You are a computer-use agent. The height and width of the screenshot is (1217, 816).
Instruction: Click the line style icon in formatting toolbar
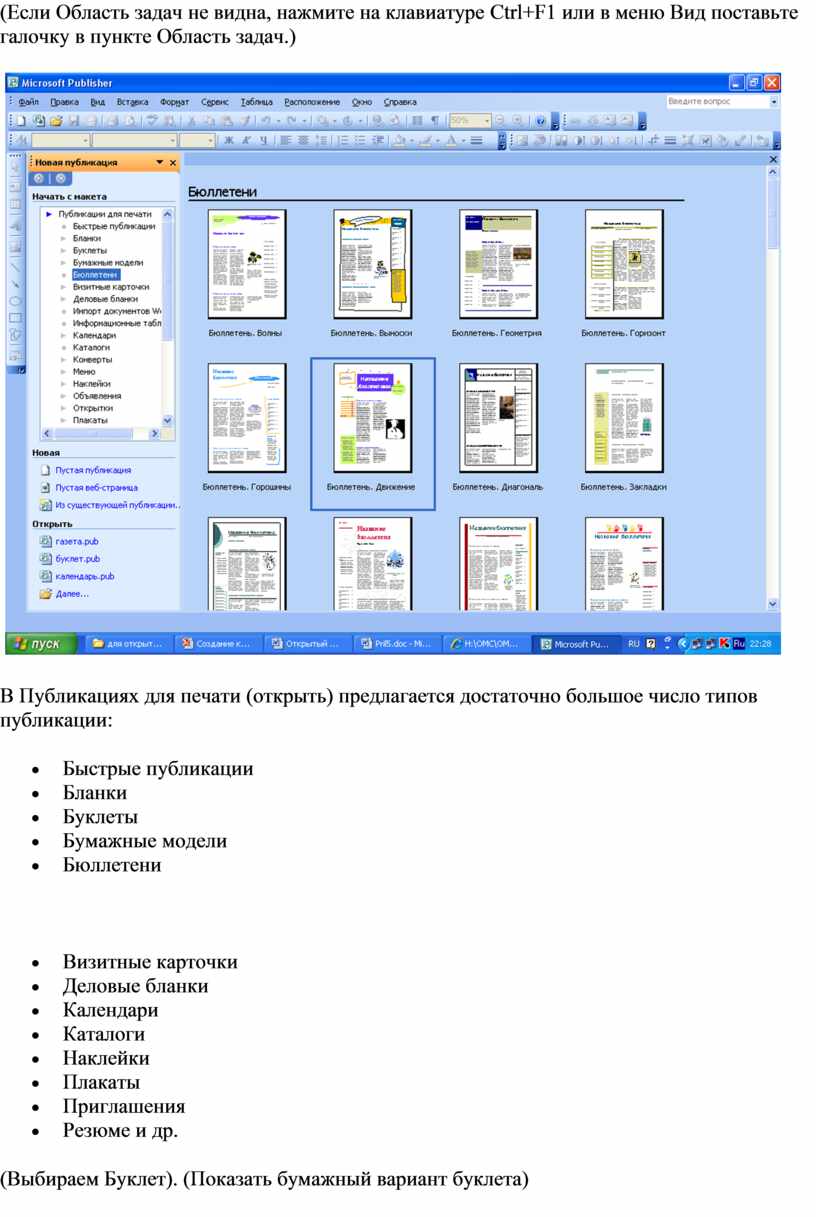[x=476, y=141]
